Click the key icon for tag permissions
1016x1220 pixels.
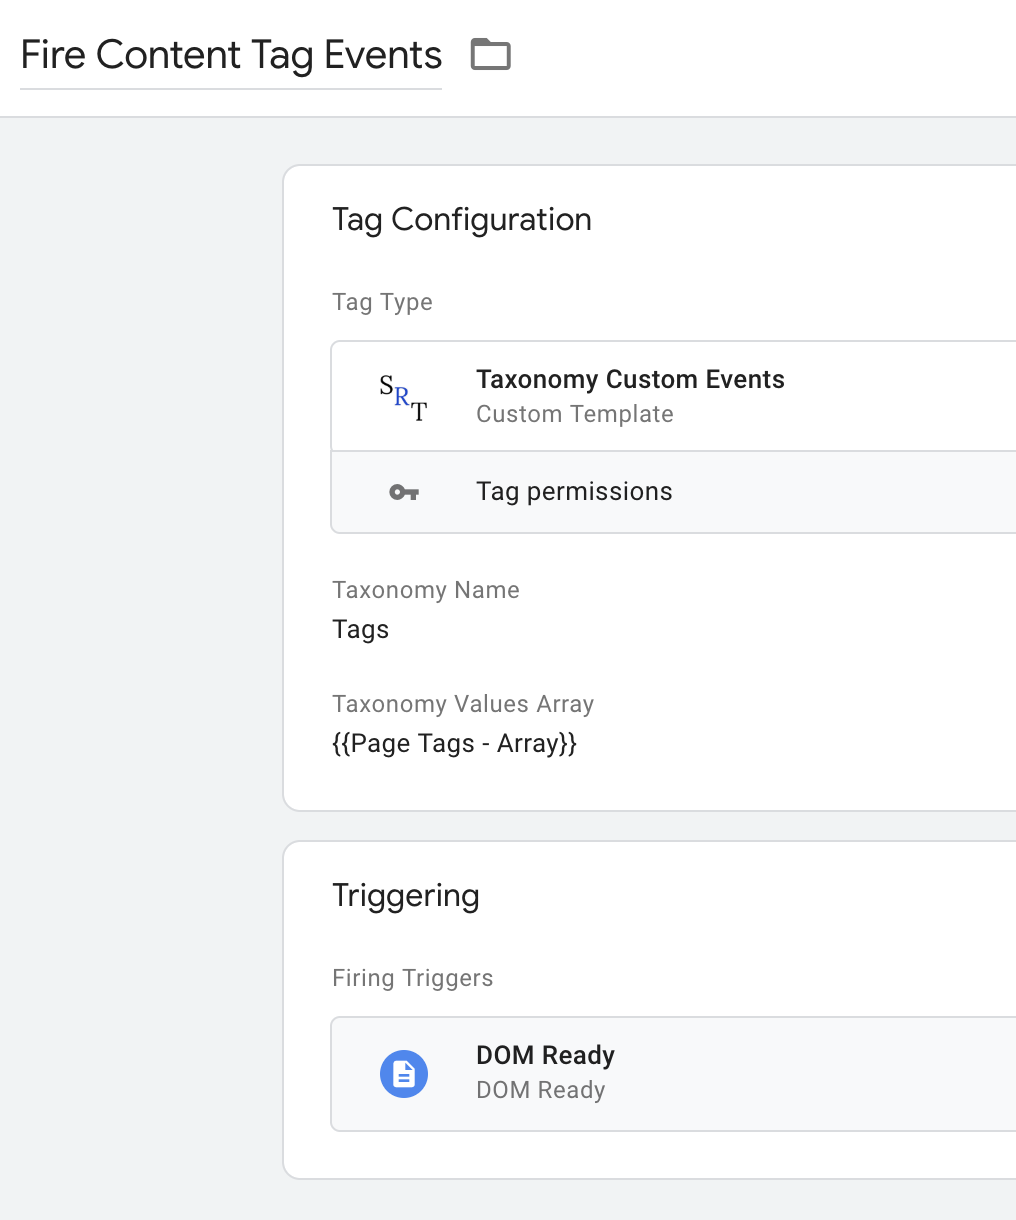tap(404, 492)
